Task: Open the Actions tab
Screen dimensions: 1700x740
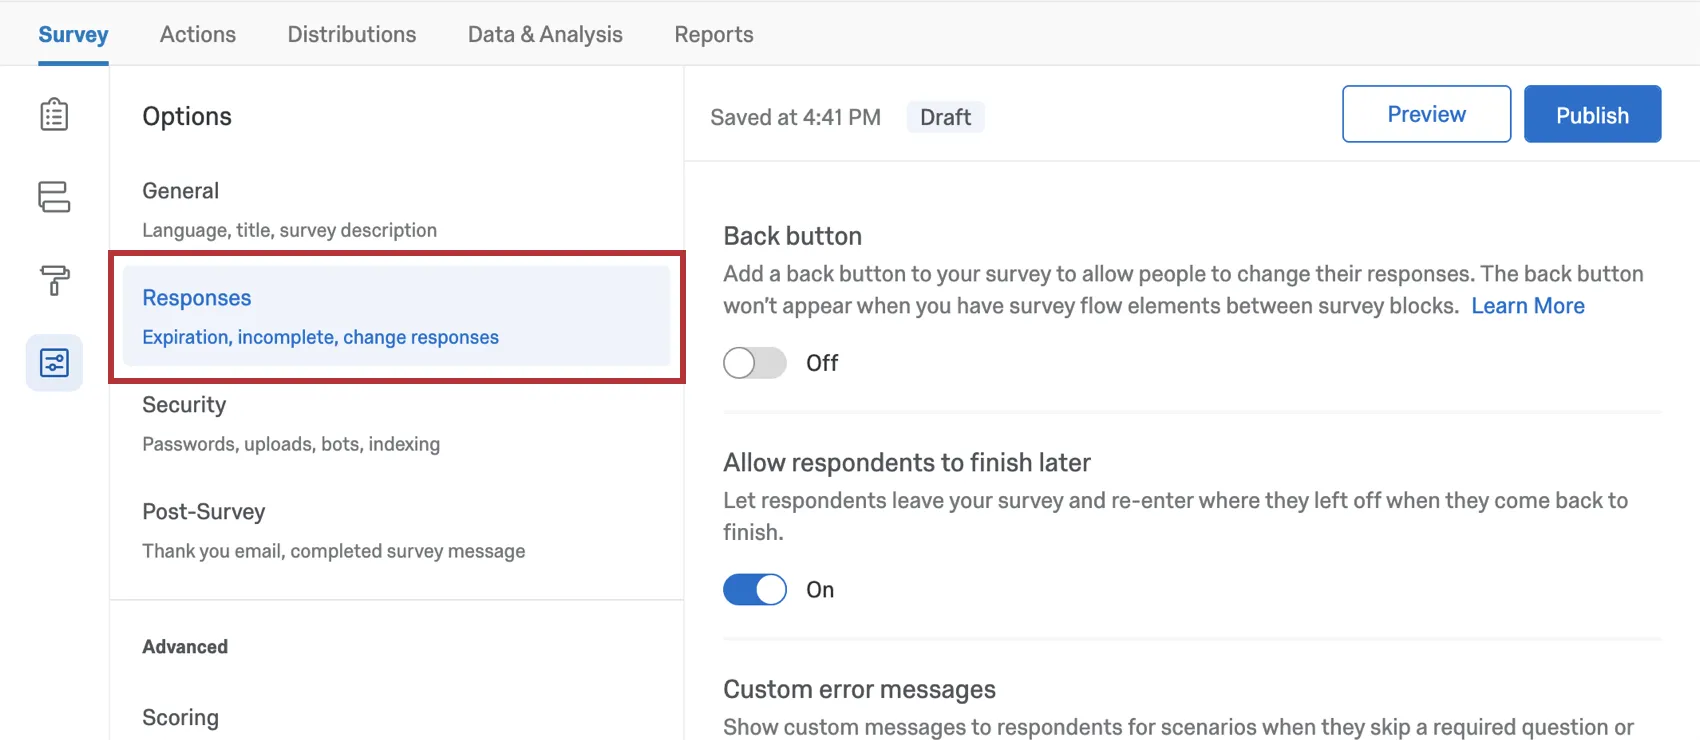Action: pyautogui.click(x=198, y=34)
